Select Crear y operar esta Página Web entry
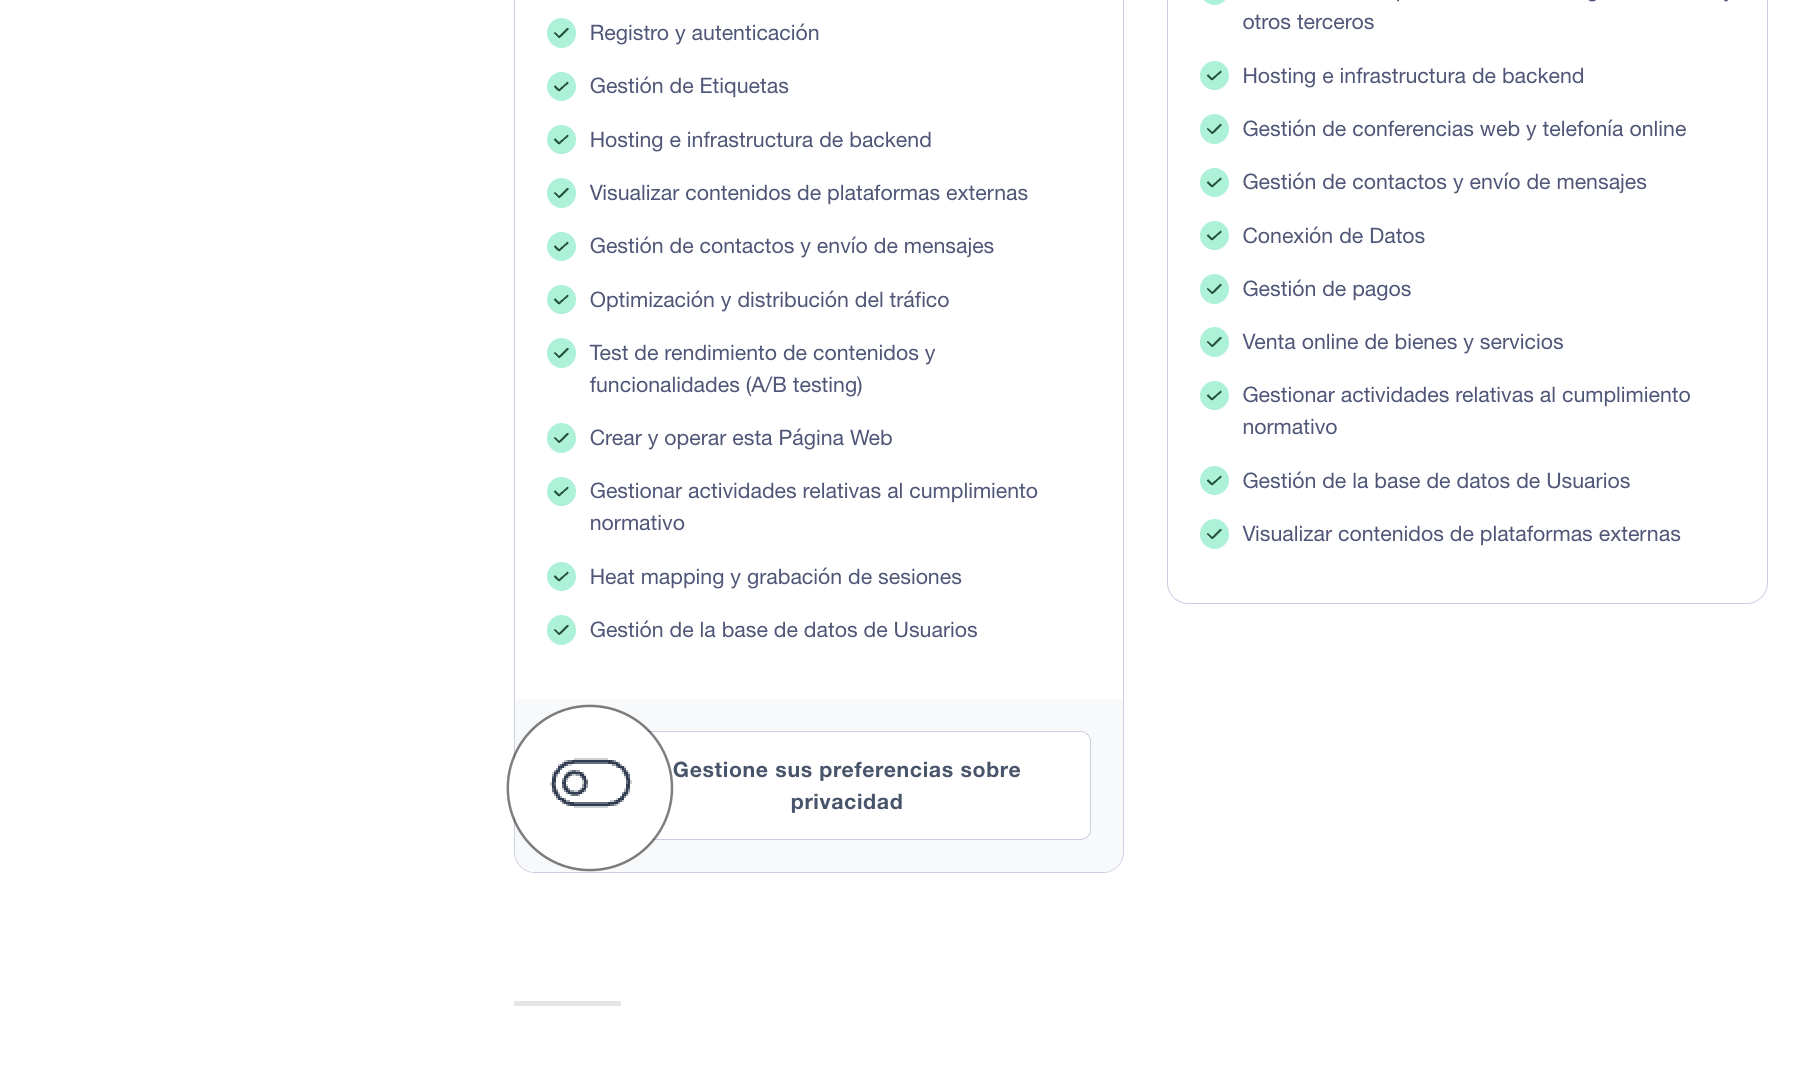 click(x=741, y=438)
